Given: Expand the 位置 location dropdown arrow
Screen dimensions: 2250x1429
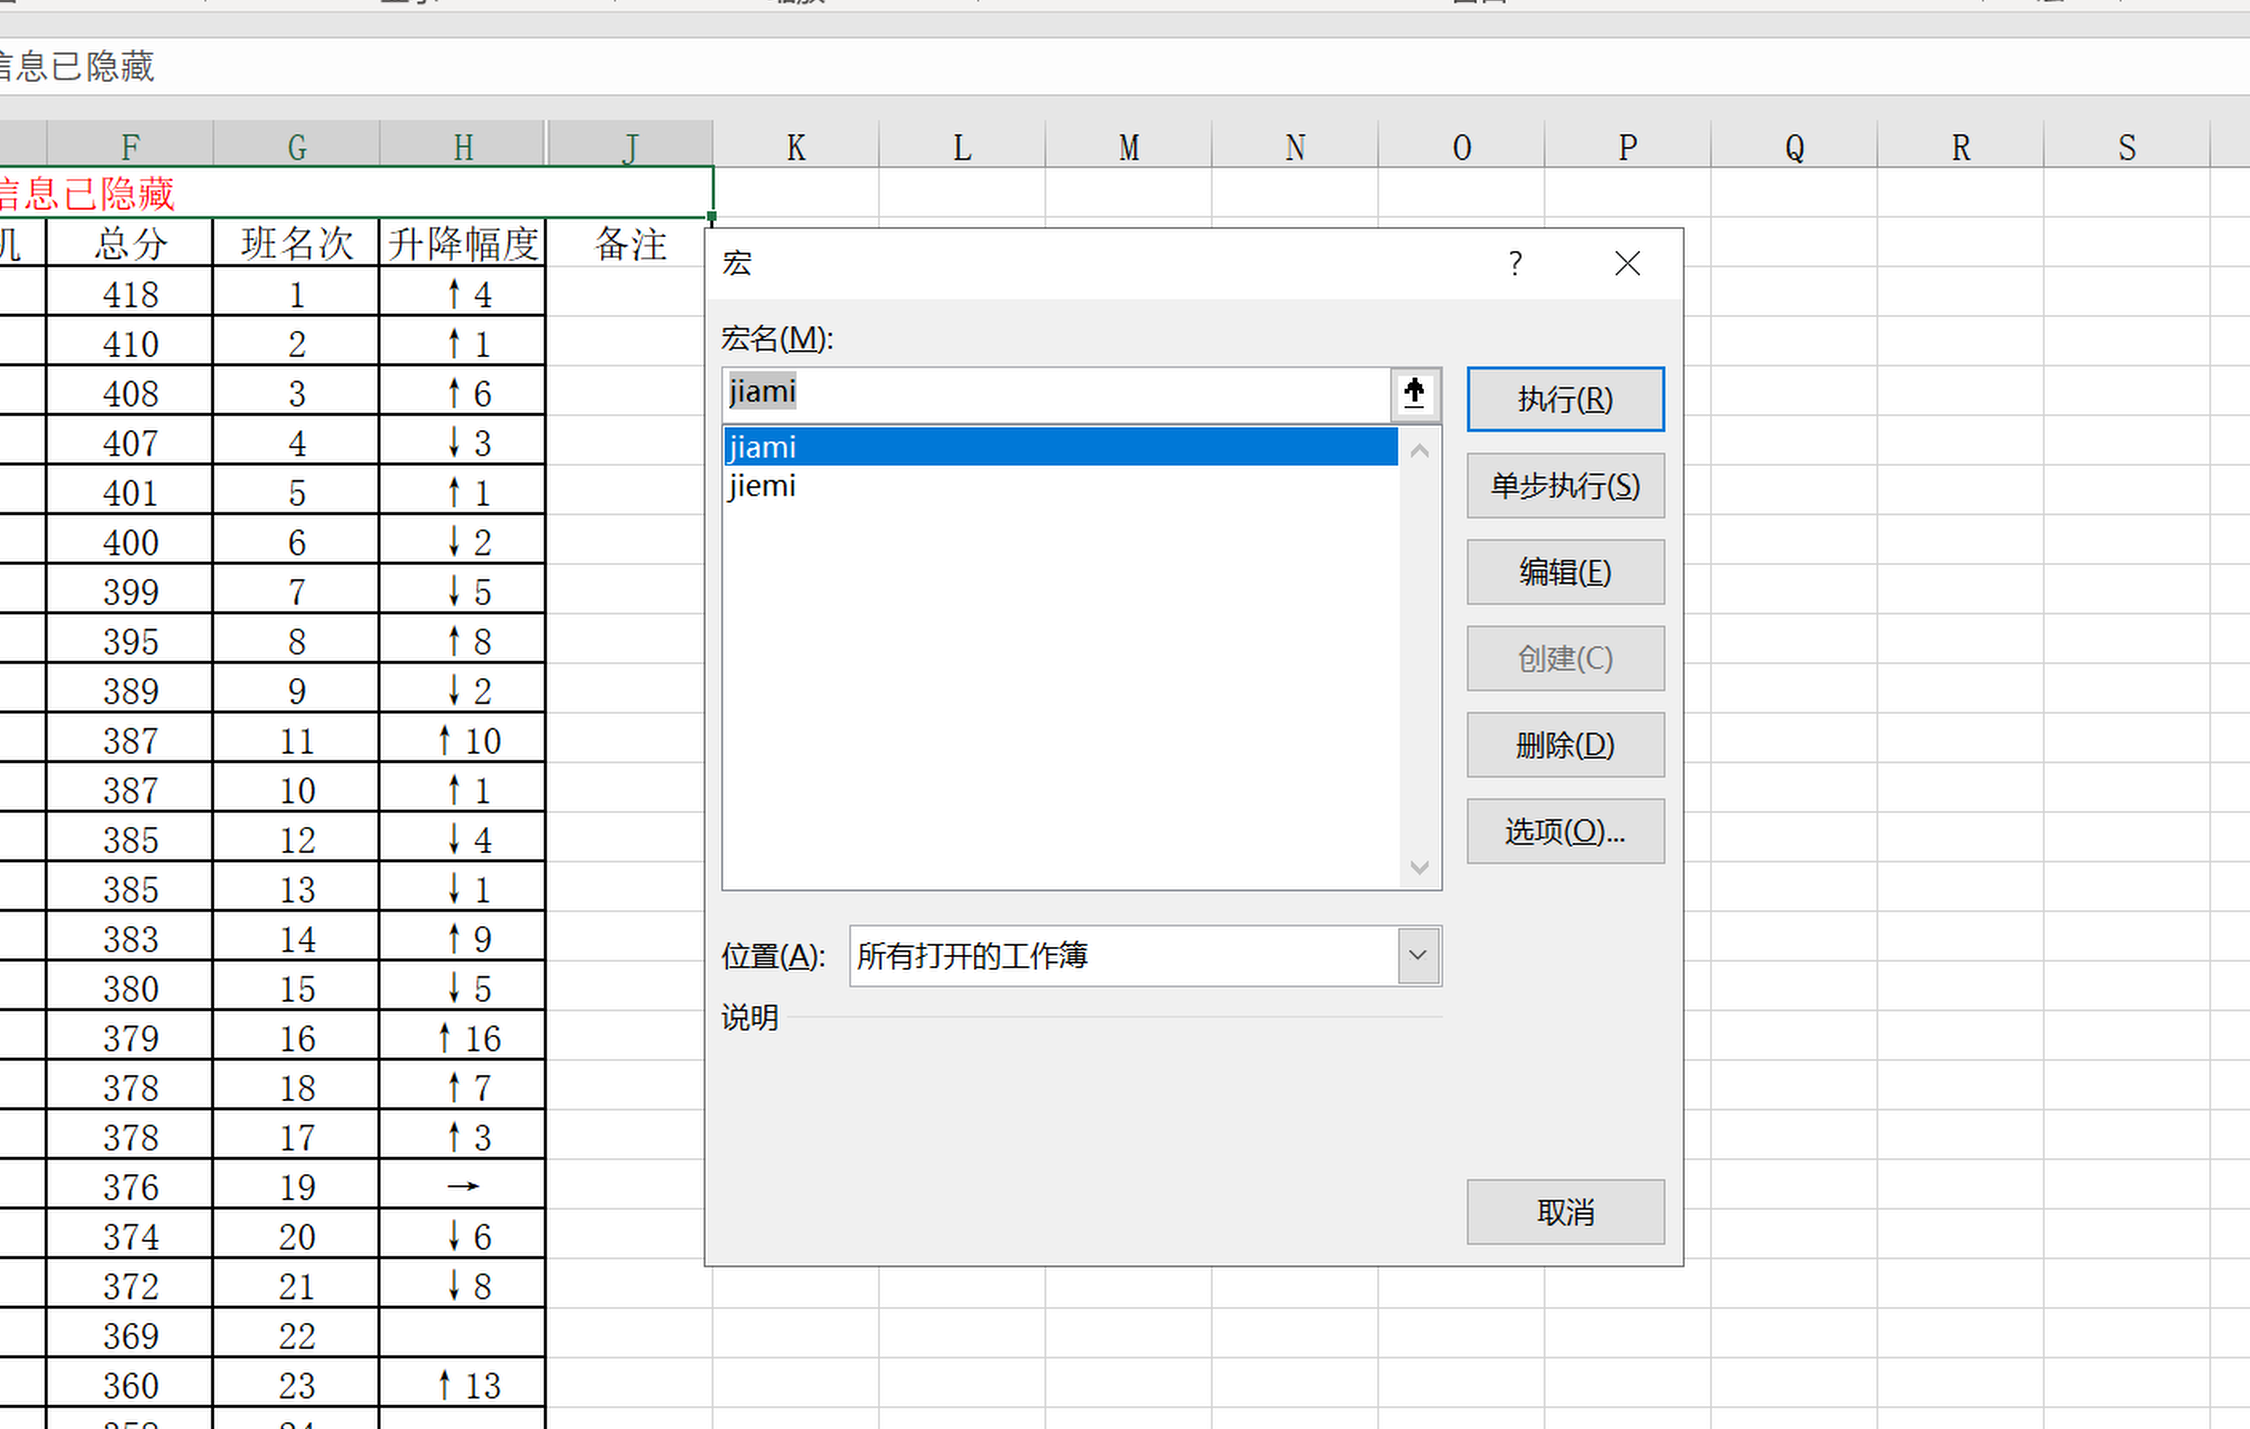Looking at the screenshot, I should (x=1418, y=956).
